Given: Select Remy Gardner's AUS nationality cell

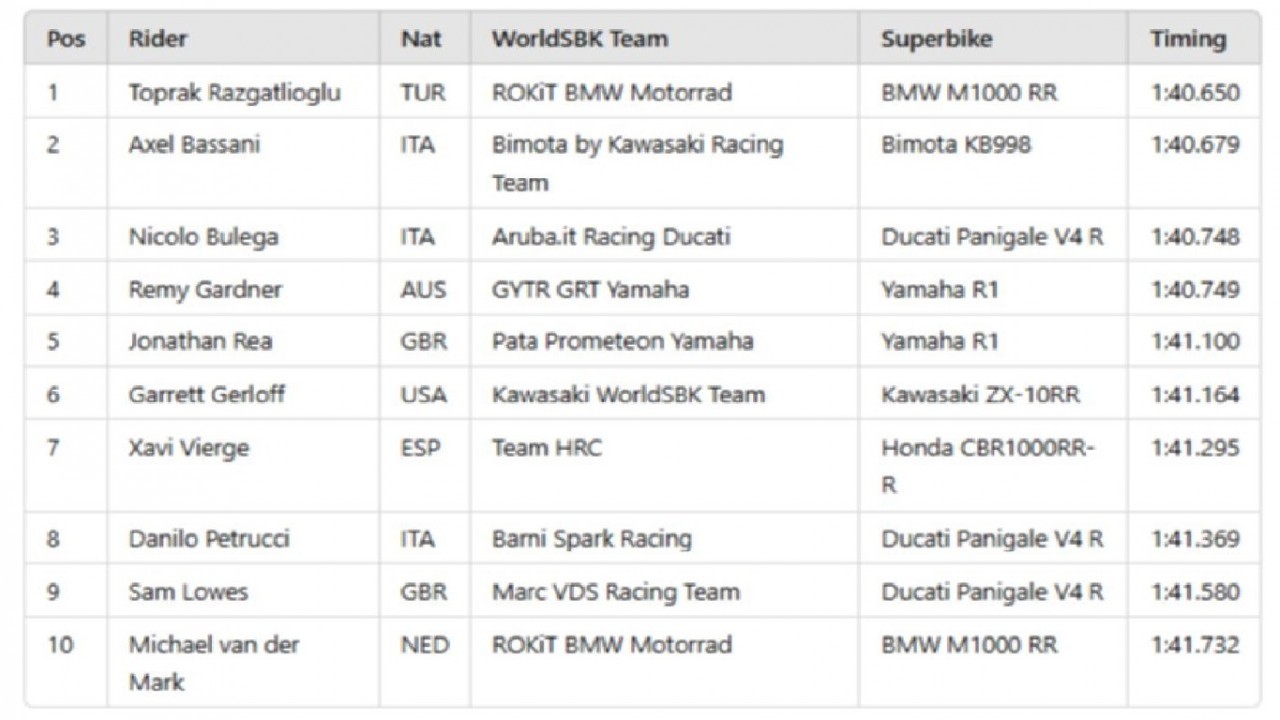Looking at the screenshot, I should pos(423,290).
